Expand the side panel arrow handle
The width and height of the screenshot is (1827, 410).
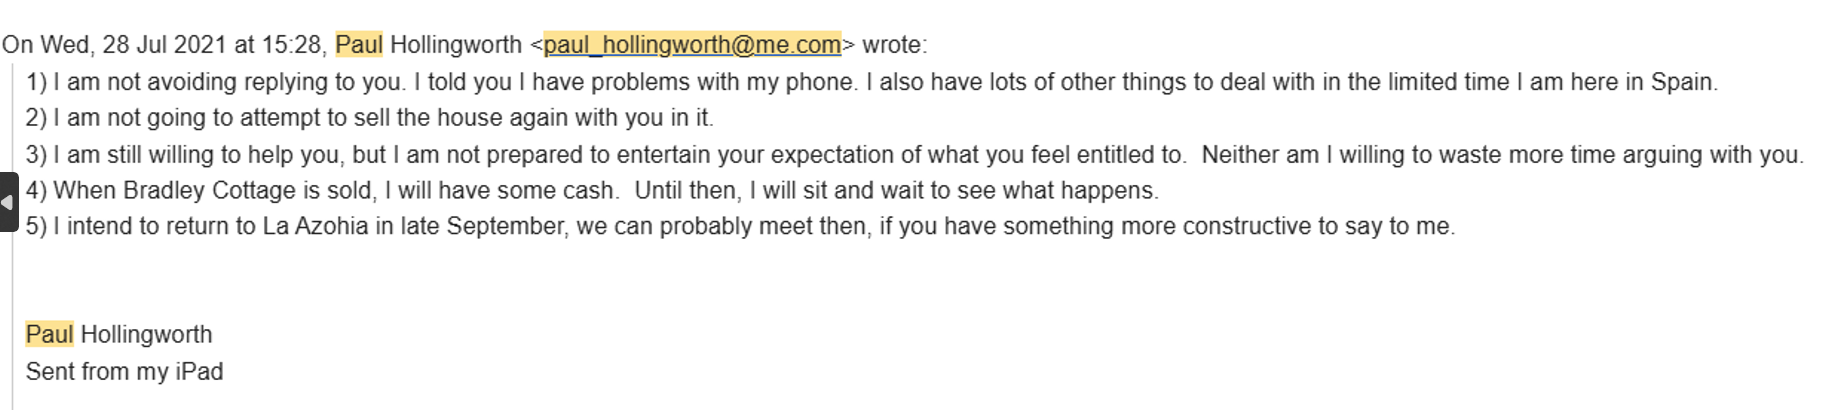point(8,202)
